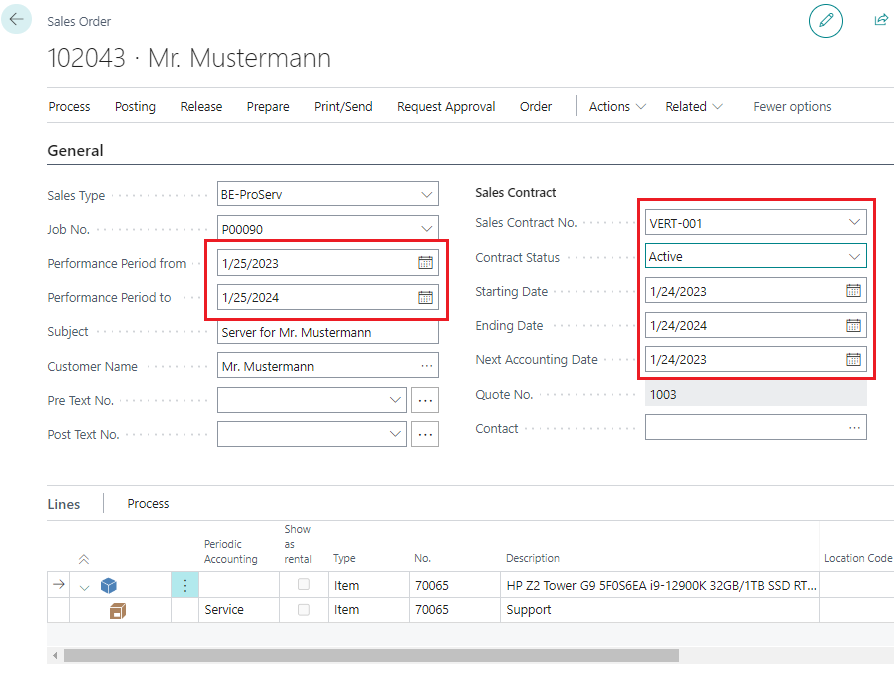Click the Location Code column header

[x=858, y=558]
